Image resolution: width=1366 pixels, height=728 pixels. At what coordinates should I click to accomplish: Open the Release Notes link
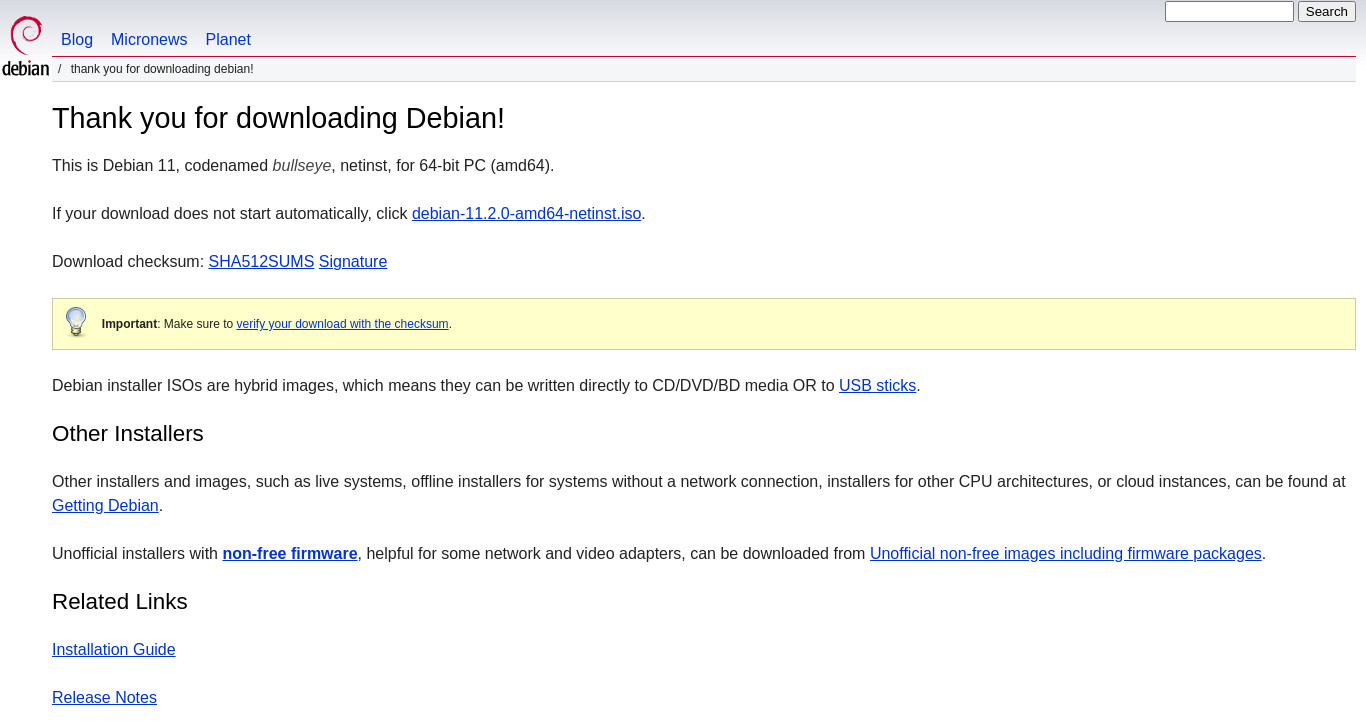[104, 698]
